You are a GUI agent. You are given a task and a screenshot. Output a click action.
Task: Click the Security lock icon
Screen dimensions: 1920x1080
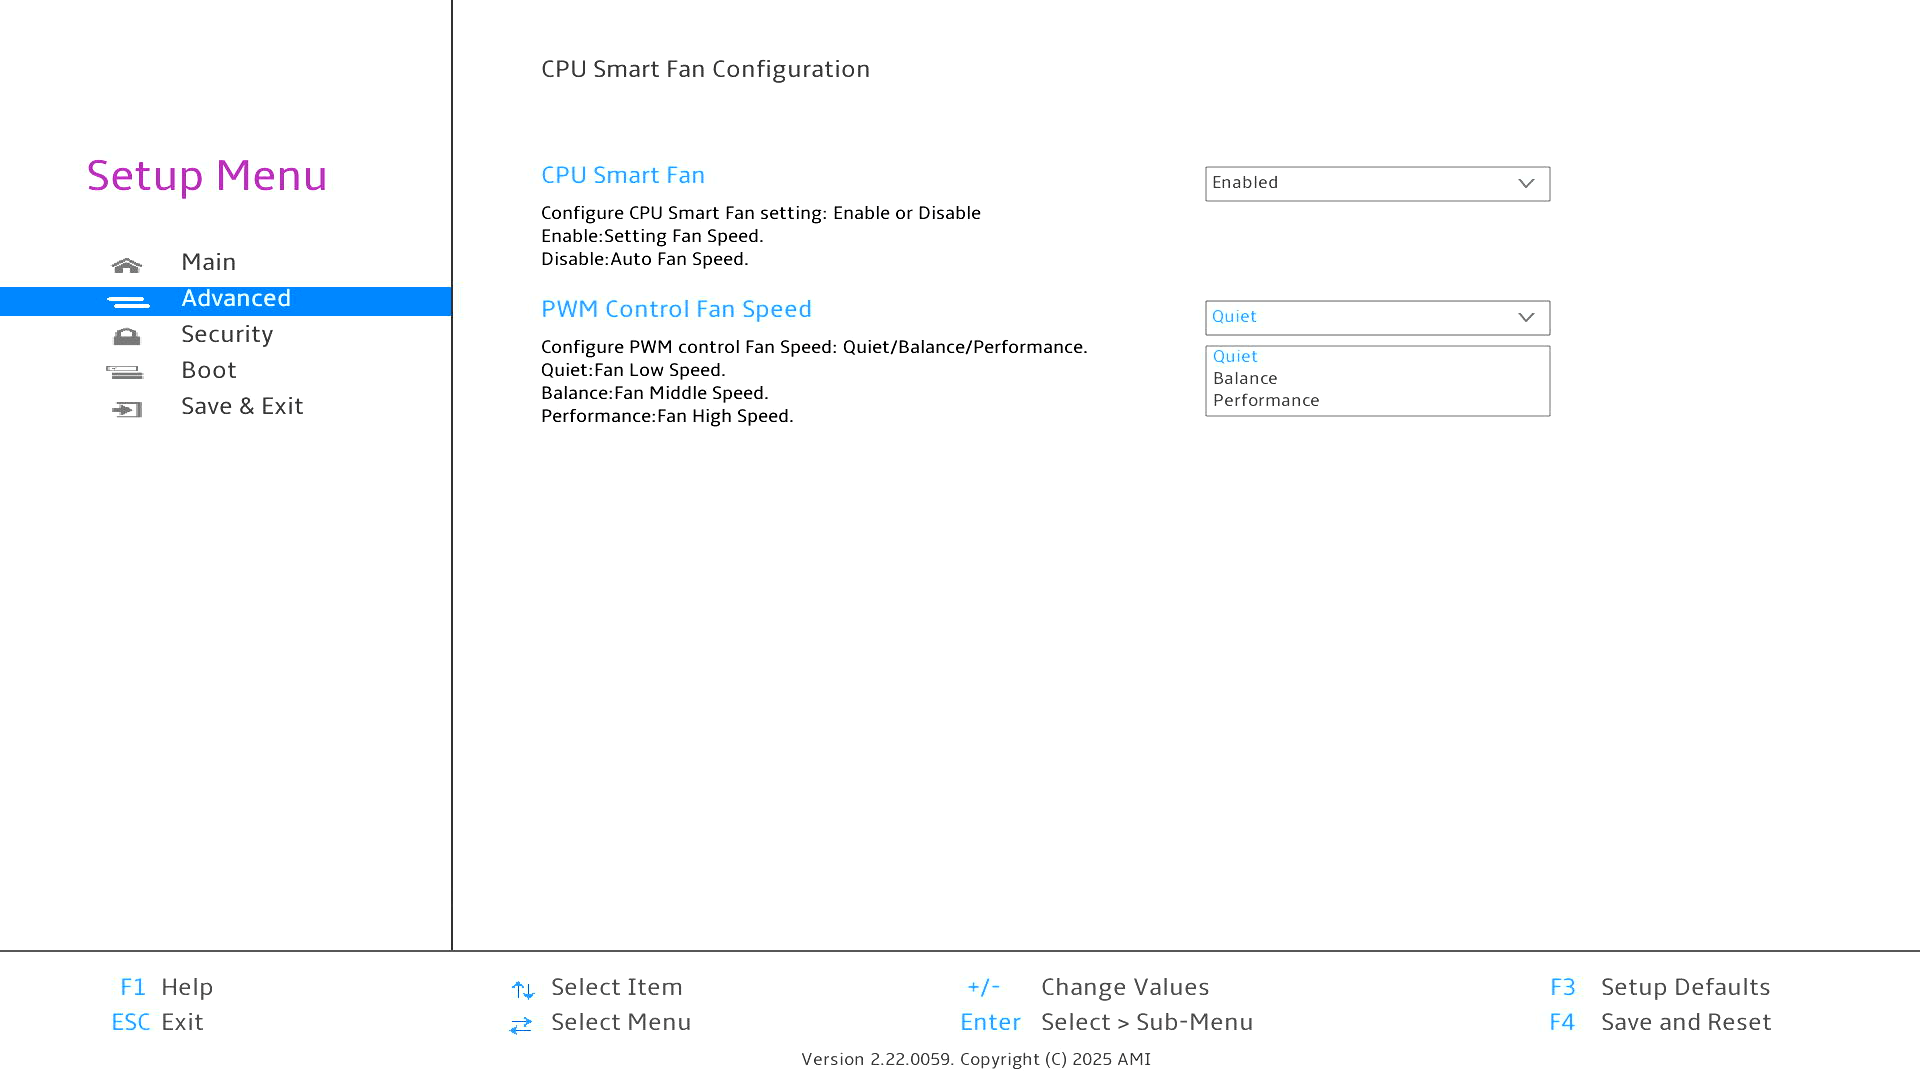click(127, 336)
